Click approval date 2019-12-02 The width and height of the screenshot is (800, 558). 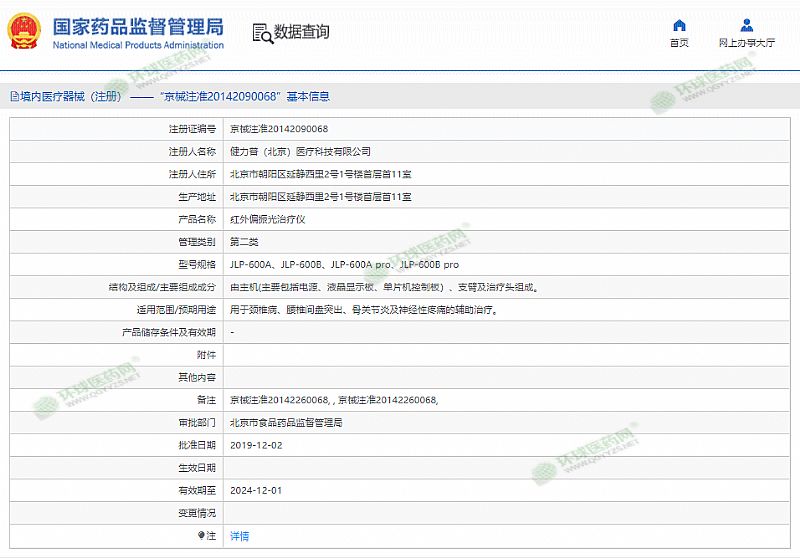point(256,445)
